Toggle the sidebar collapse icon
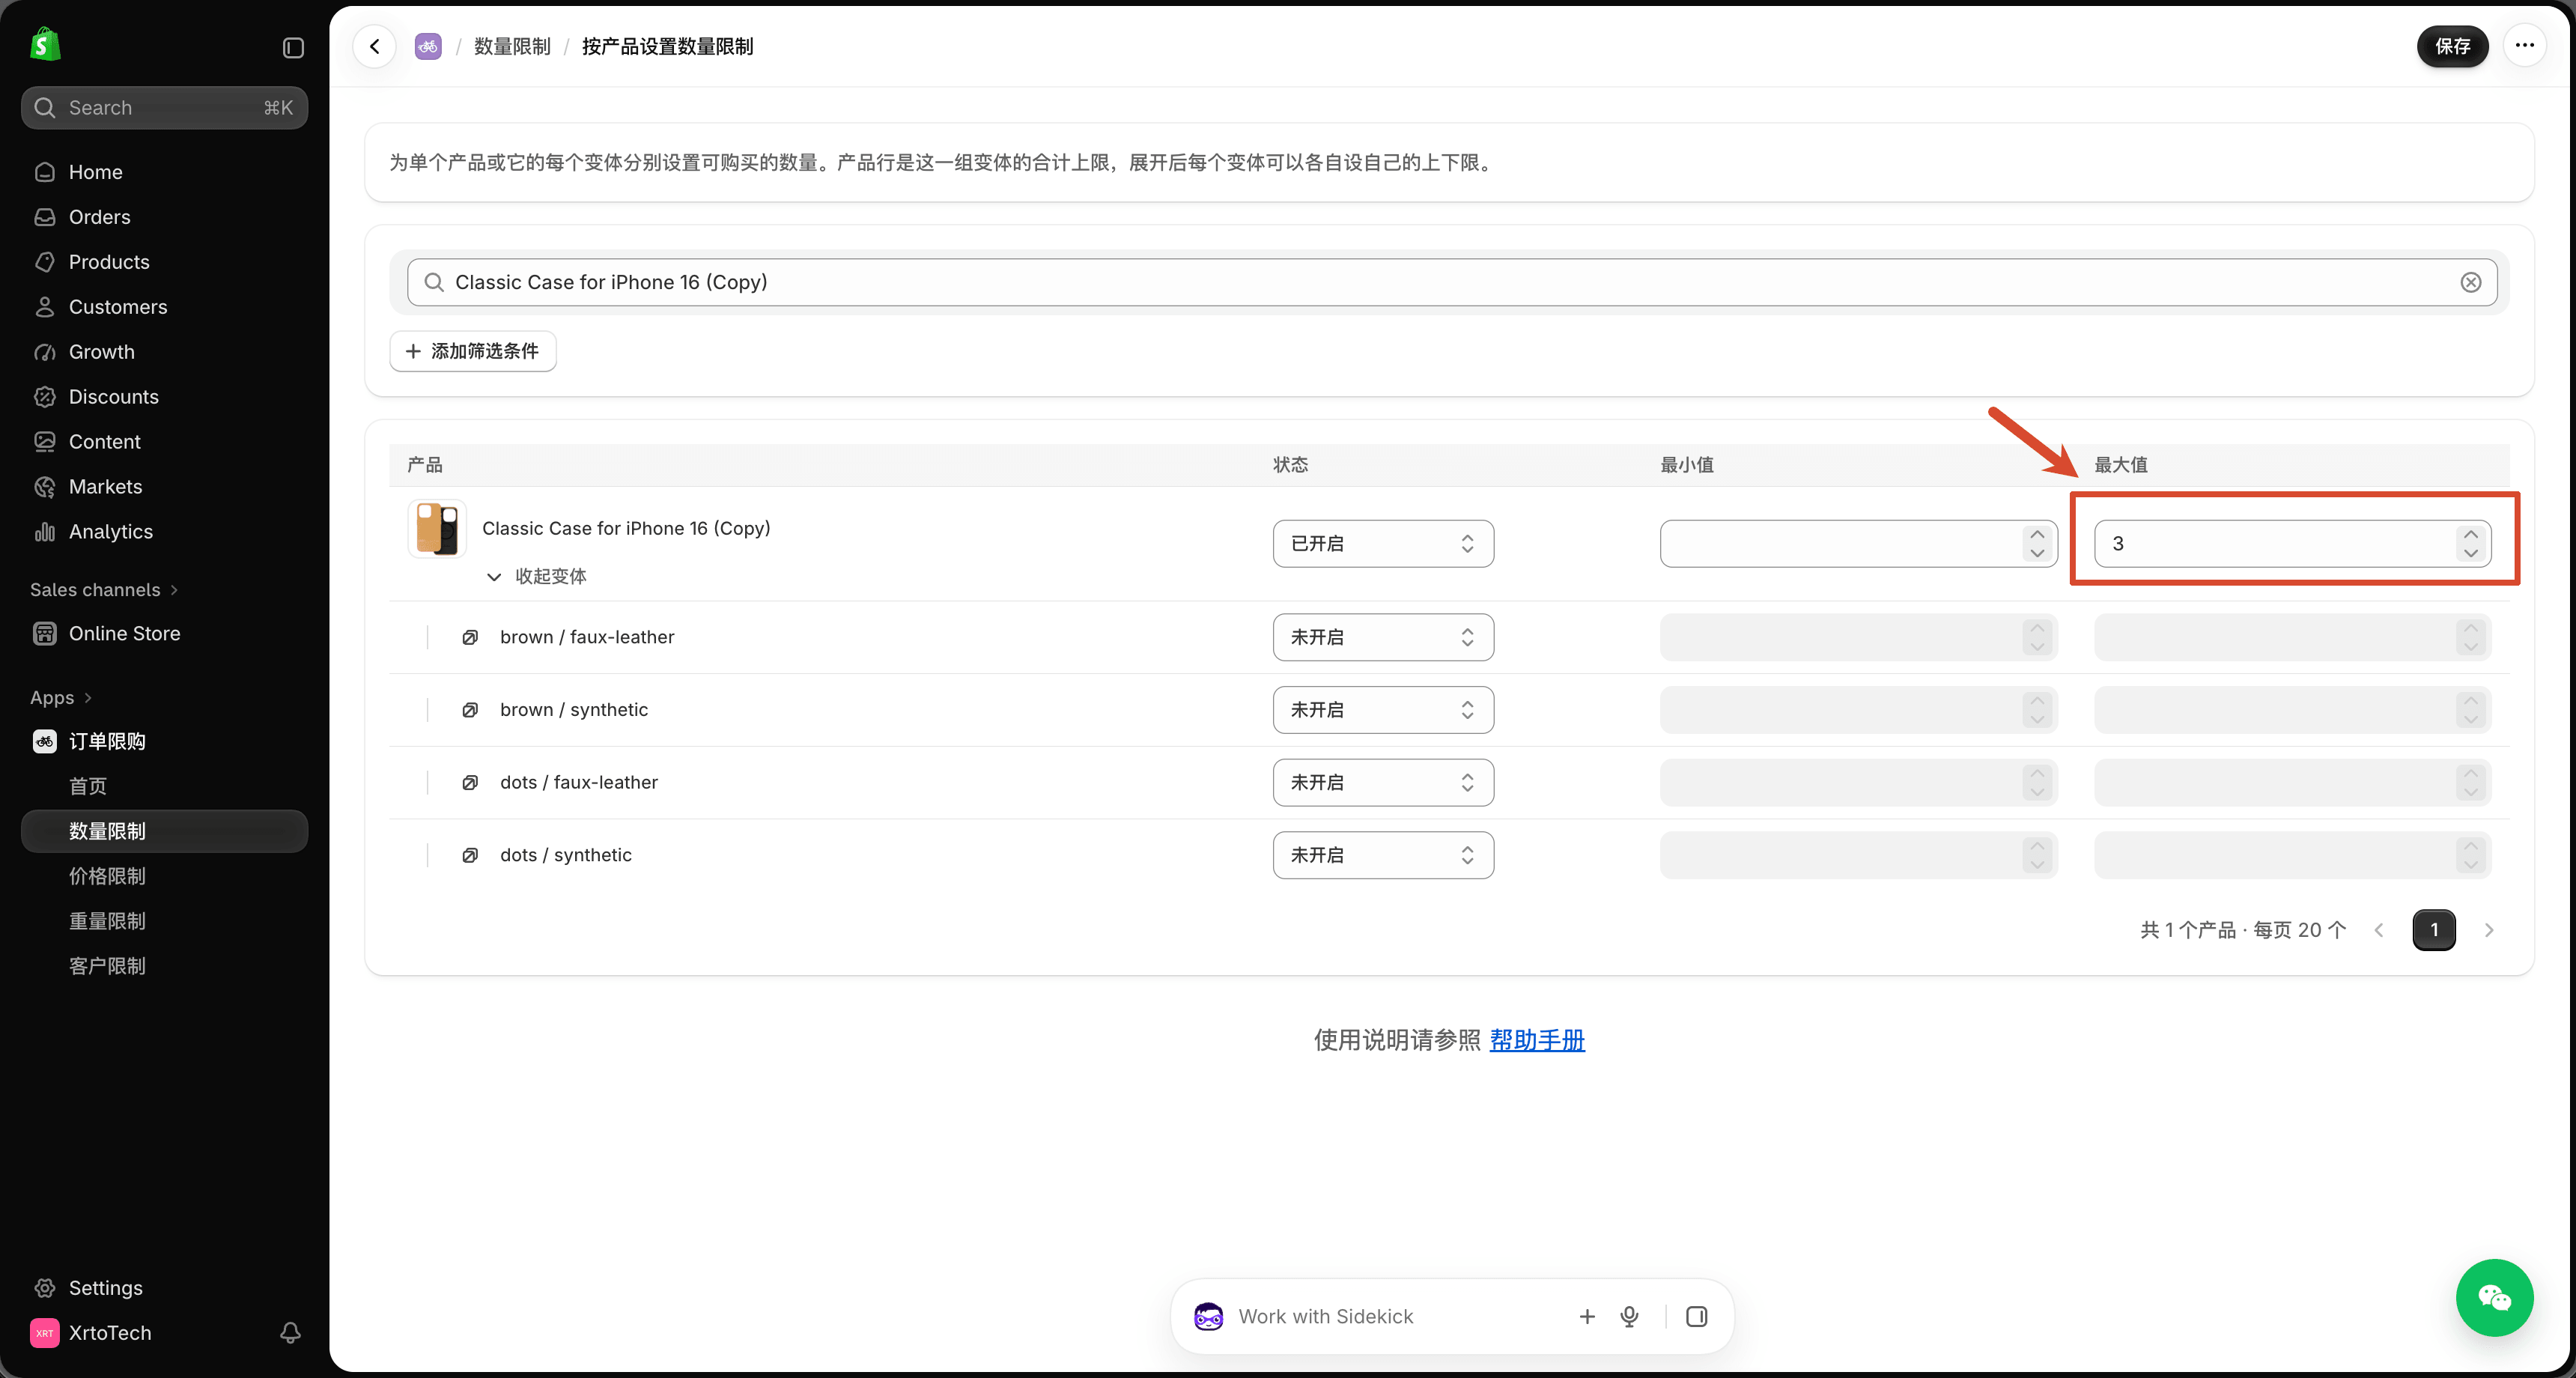2576x1378 pixels. point(293,48)
